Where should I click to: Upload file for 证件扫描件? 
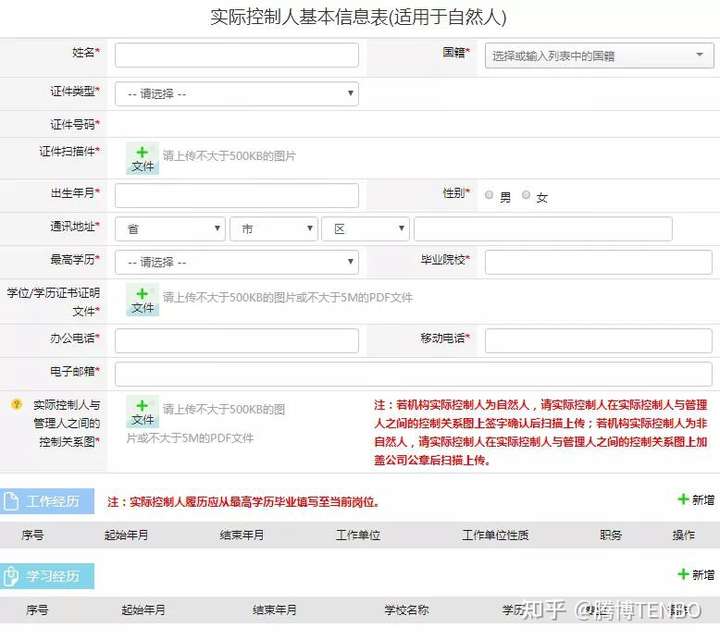click(143, 159)
